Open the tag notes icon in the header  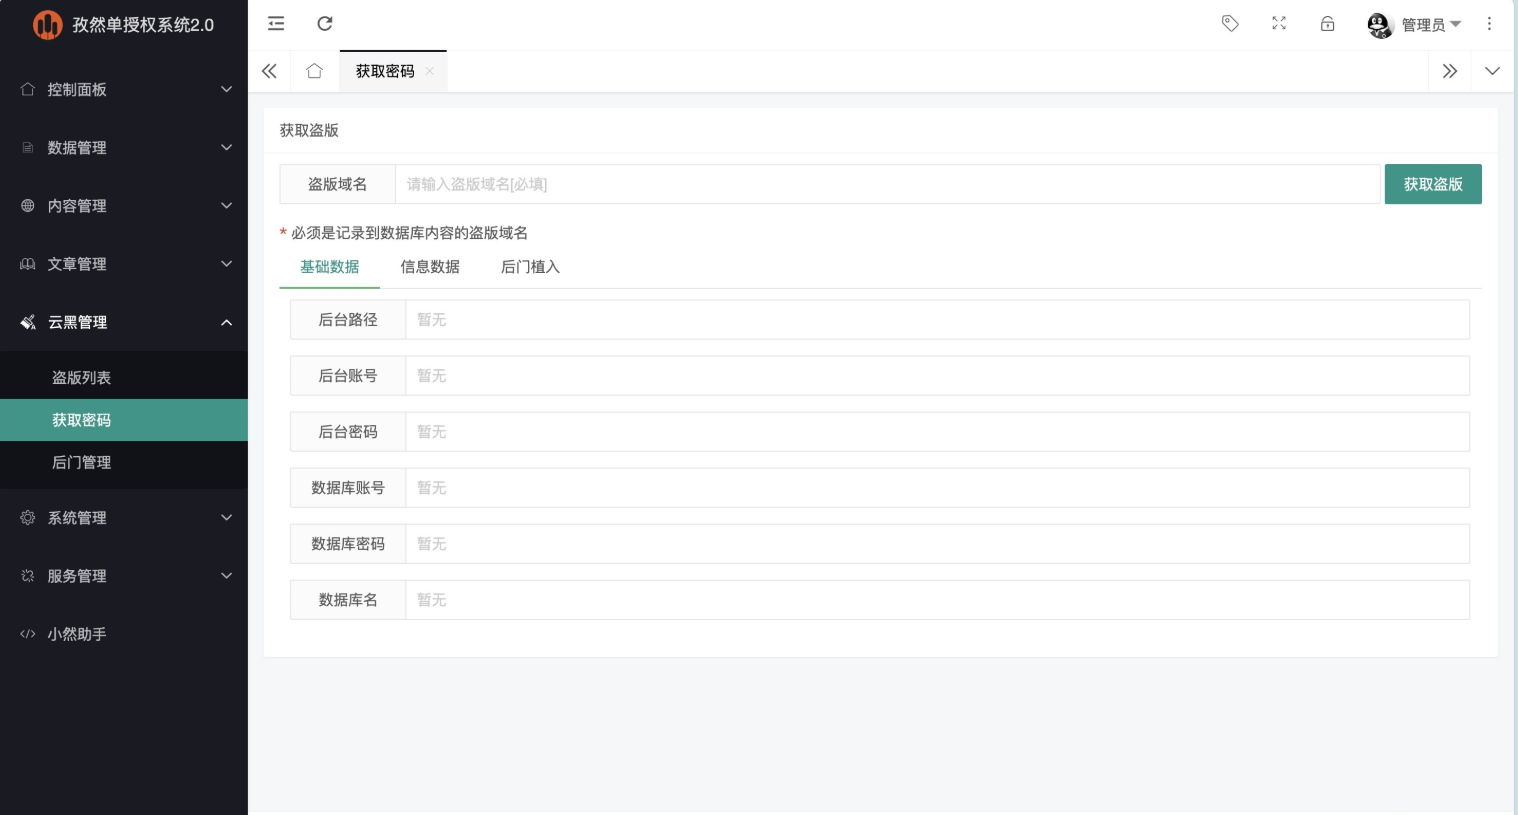coord(1230,24)
